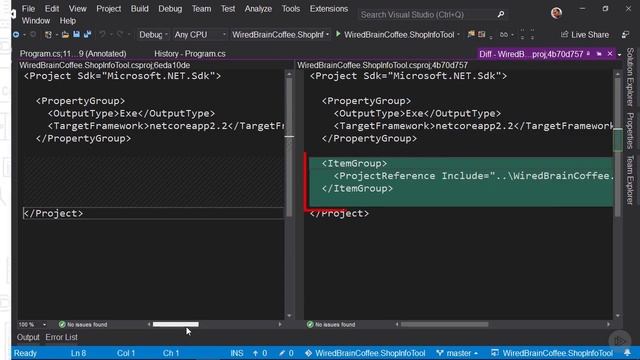Open the Output panel tab
This screenshot has width=640, height=360.
(x=28, y=337)
